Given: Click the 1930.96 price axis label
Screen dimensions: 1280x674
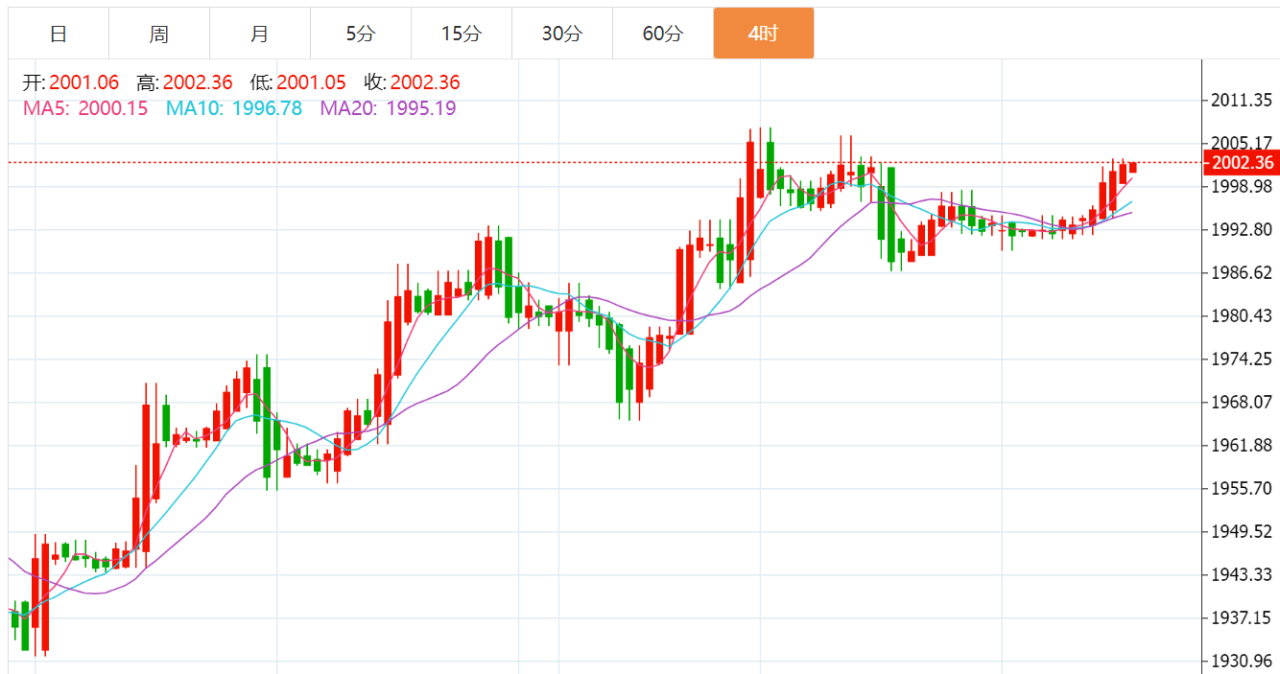Looking at the screenshot, I should pyautogui.click(x=1240, y=661).
